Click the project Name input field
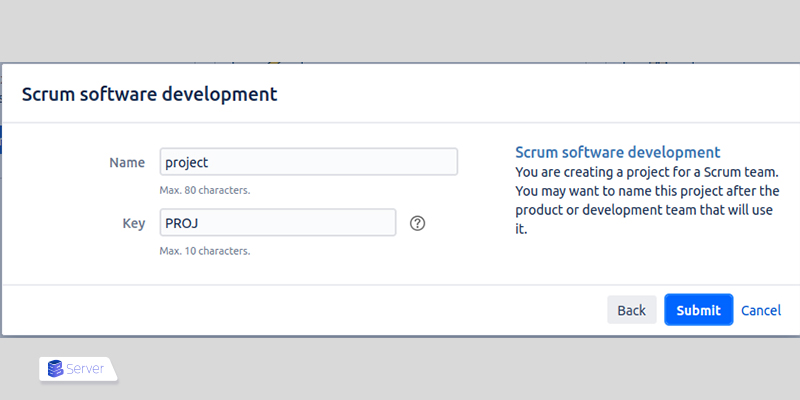This screenshot has width=800, height=400. [309, 162]
